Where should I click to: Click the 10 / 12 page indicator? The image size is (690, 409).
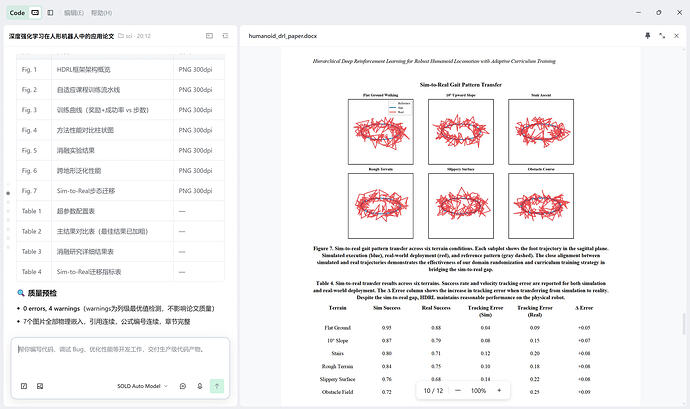433,391
